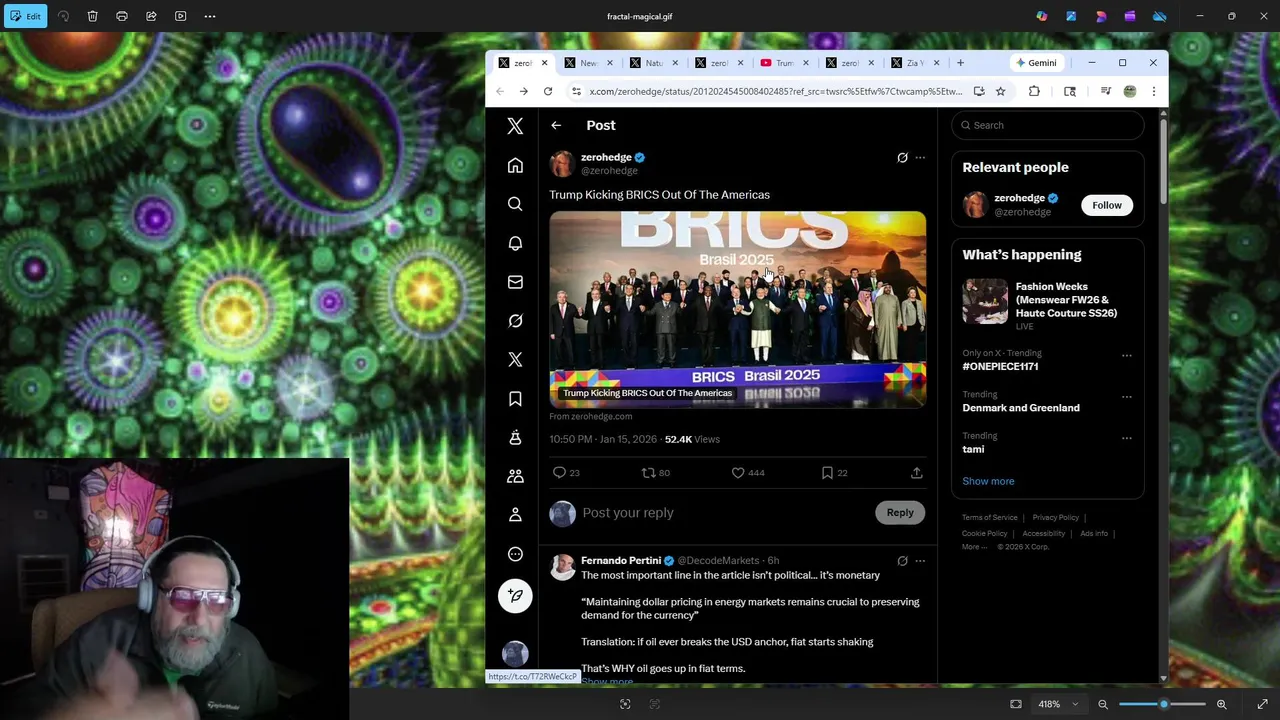The image size is (1280, 720).
Task: Click the Photos zoom slider handle
Action: pyautogui.click(x=1163, y=704)
